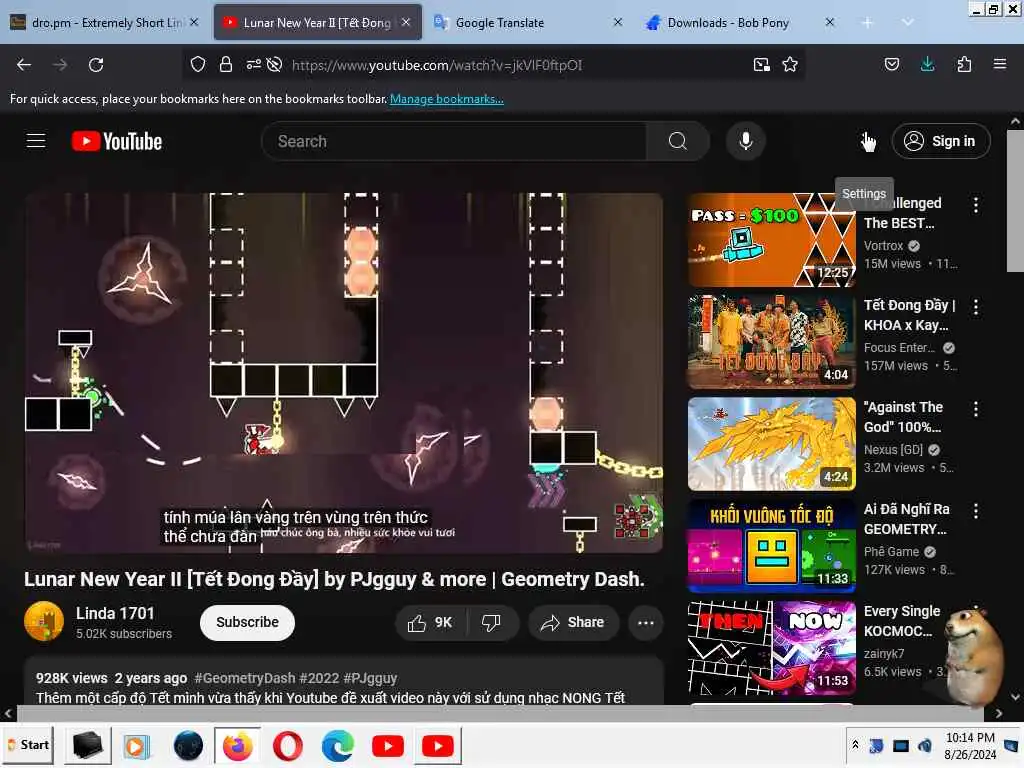Show Firefox downloads panel
The height and width of the screenshot is (768, 1024).
(927, 64)
